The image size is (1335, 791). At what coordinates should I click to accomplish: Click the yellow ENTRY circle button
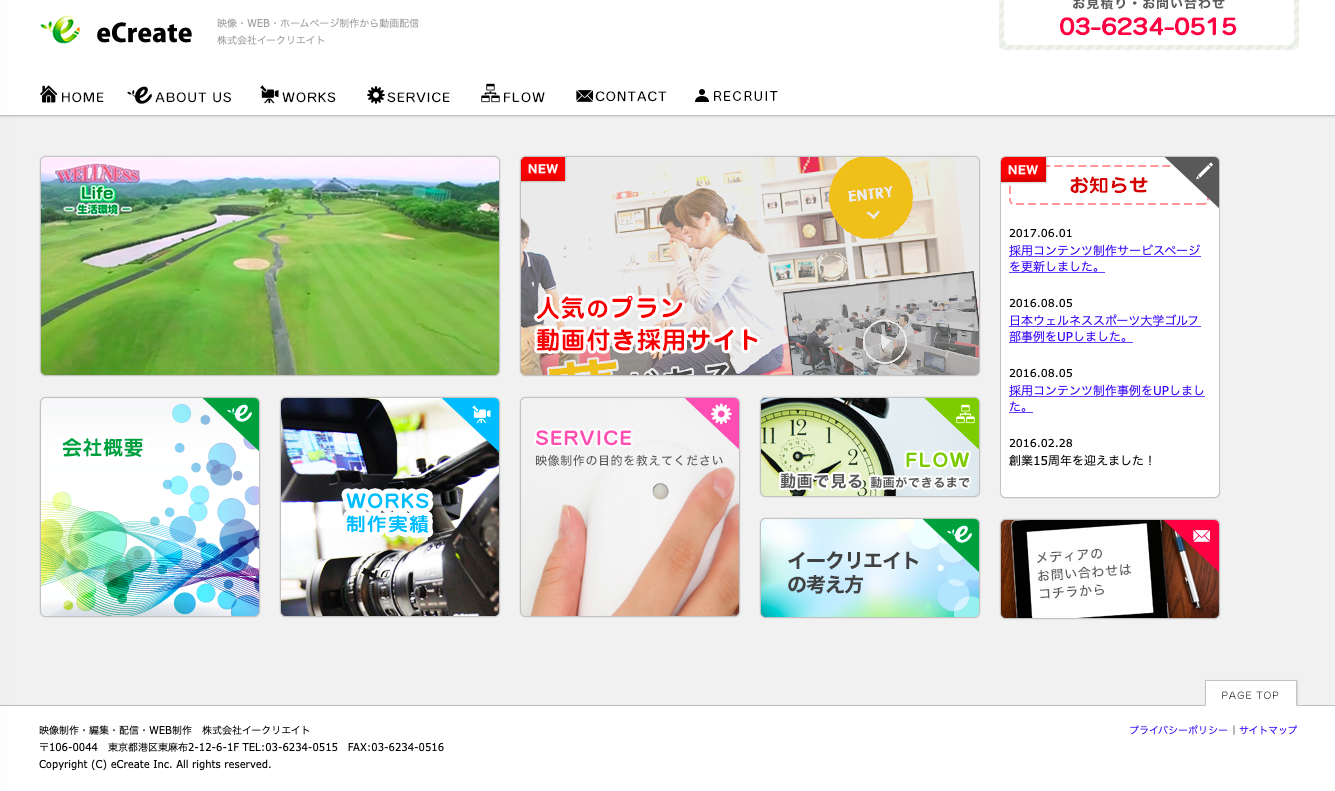coord(871,197)
